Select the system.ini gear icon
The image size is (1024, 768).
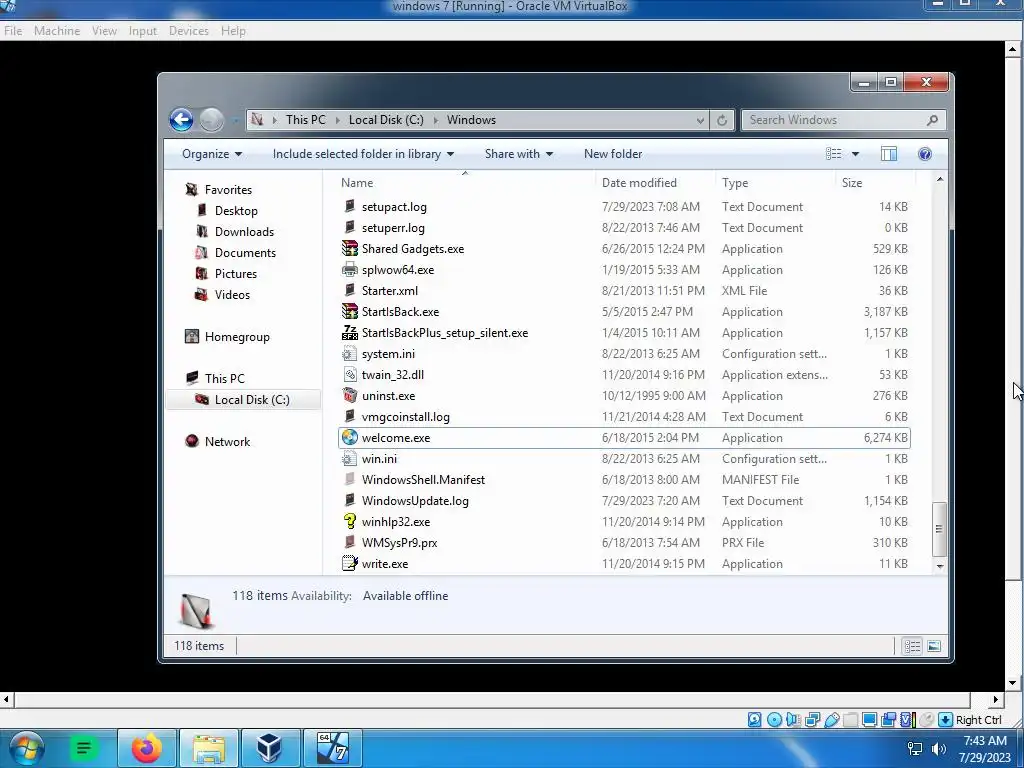(x=350, y=354)
